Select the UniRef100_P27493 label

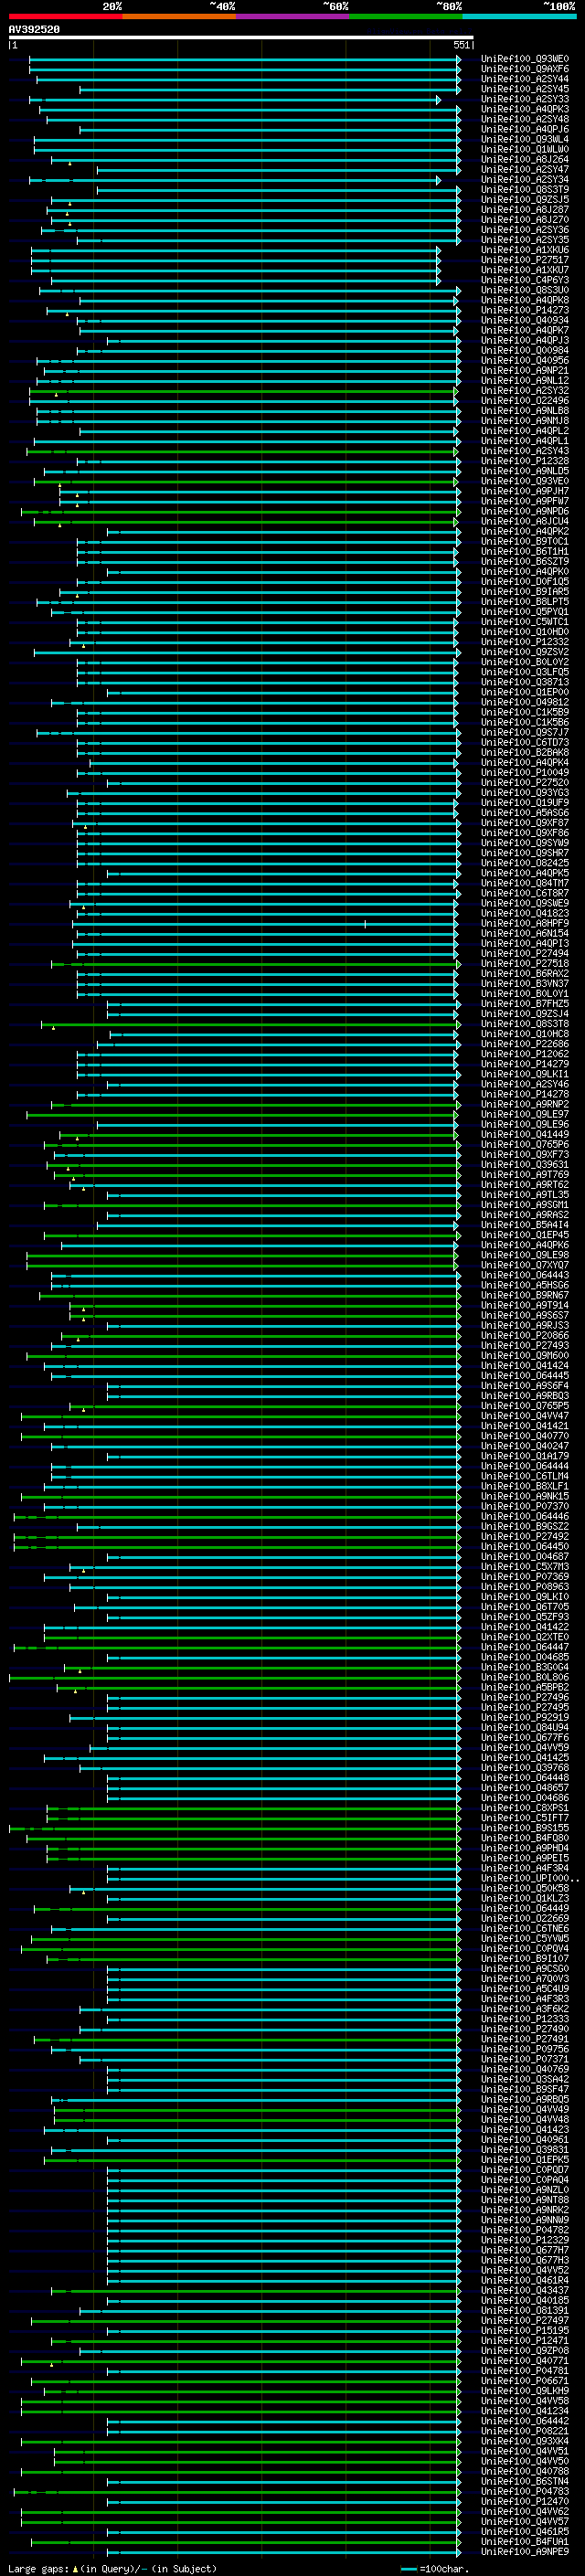coord(525,1345)
